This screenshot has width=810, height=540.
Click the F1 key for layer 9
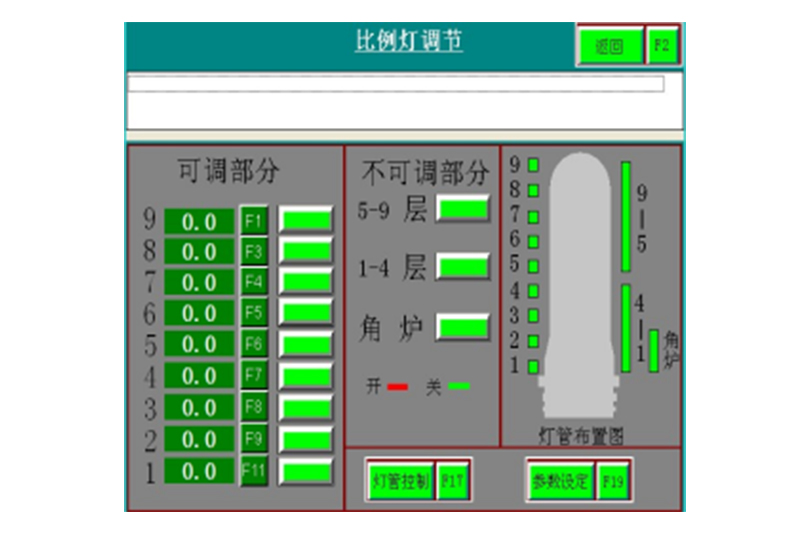pyautogui.click(x=254, y=221)
